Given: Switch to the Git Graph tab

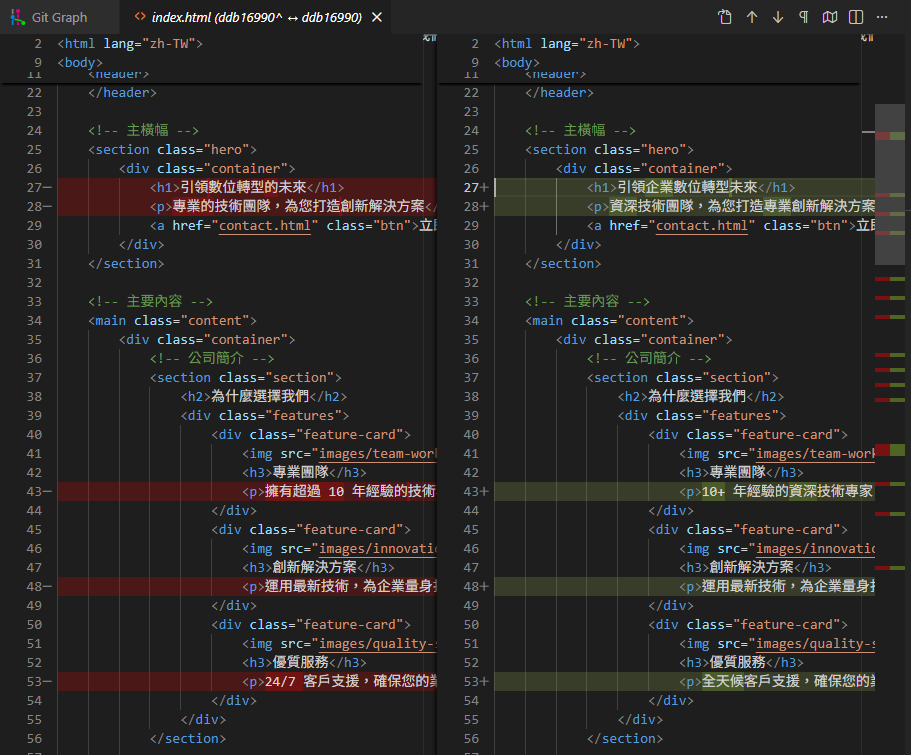Looking at the screenshot, I should point(59,17).
